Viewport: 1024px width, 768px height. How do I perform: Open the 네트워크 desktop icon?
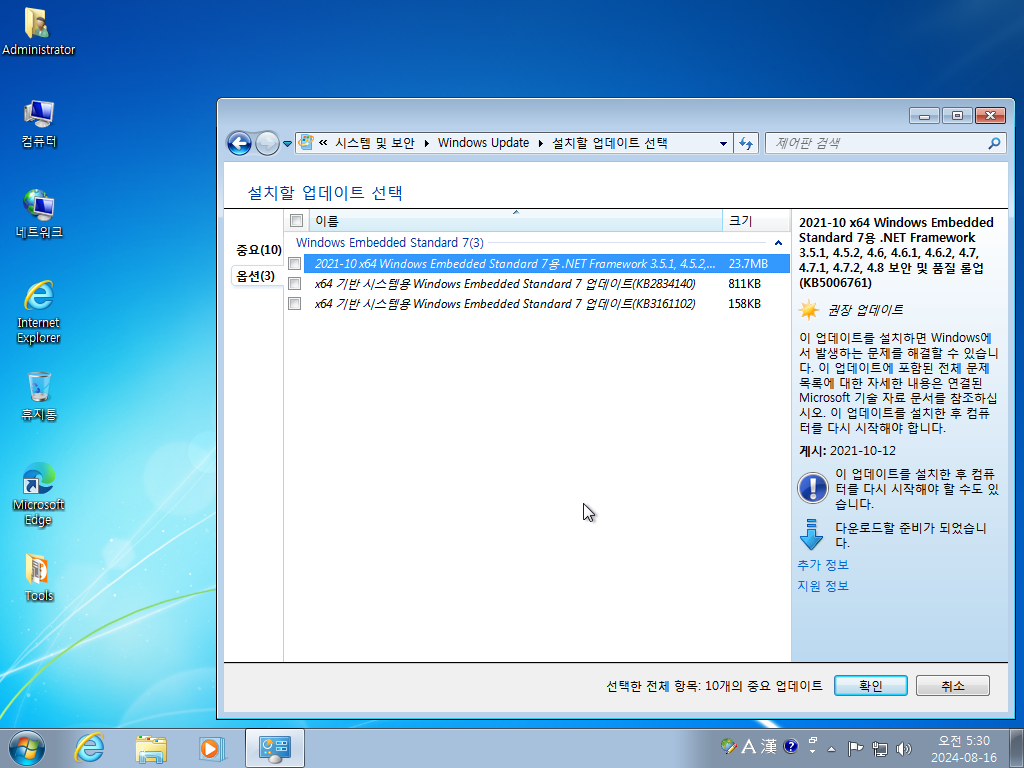[39, 214]
